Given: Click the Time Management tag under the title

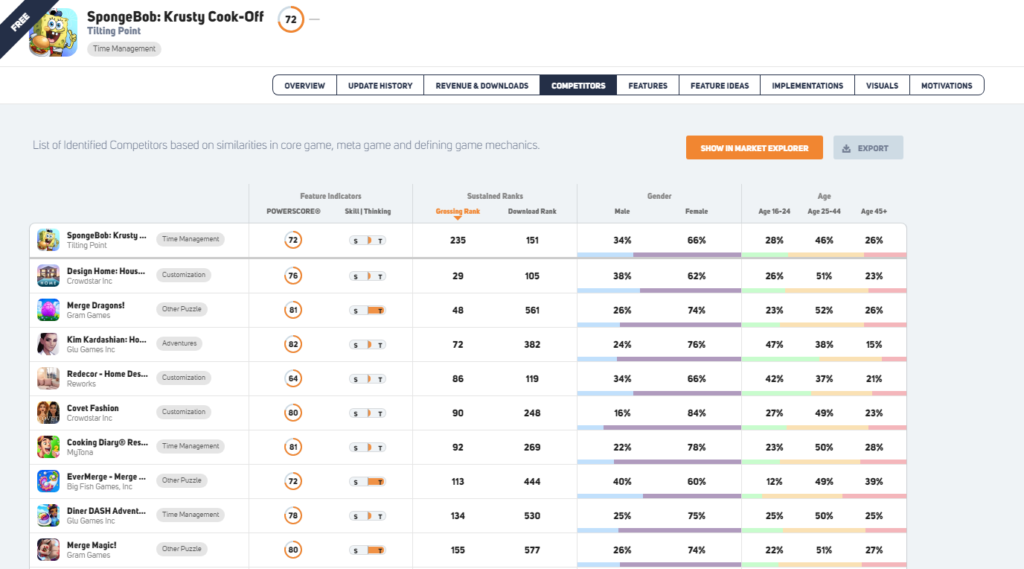Looking at the screenshot, I should [124, 48].
